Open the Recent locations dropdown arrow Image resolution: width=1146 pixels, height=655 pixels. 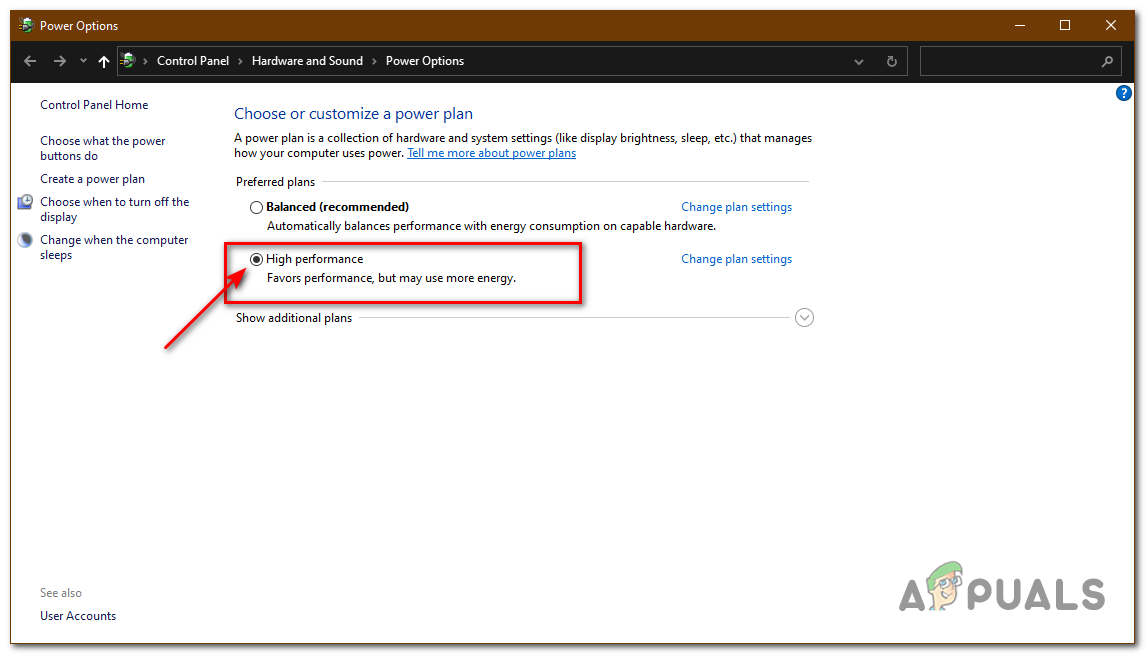pos(83,61)
